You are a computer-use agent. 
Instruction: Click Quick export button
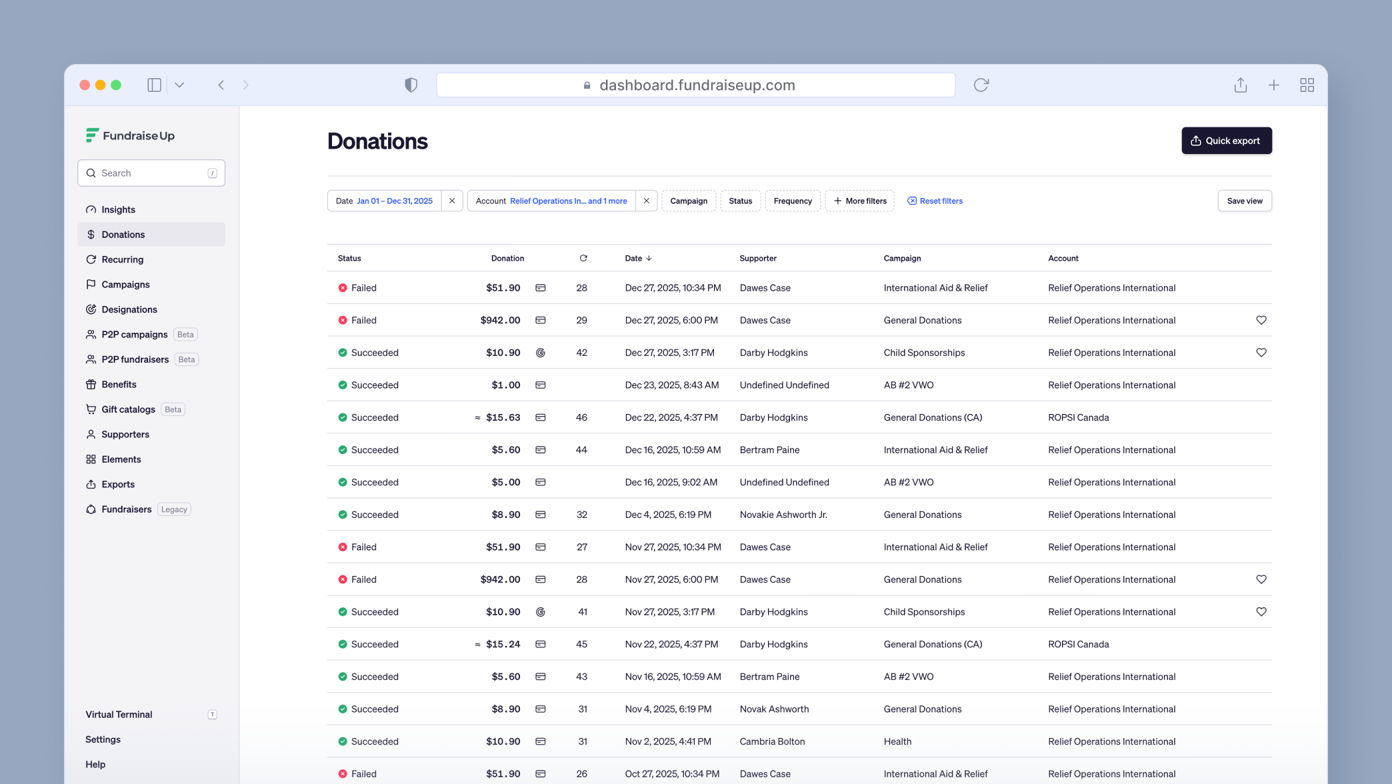coord(1227,141)
